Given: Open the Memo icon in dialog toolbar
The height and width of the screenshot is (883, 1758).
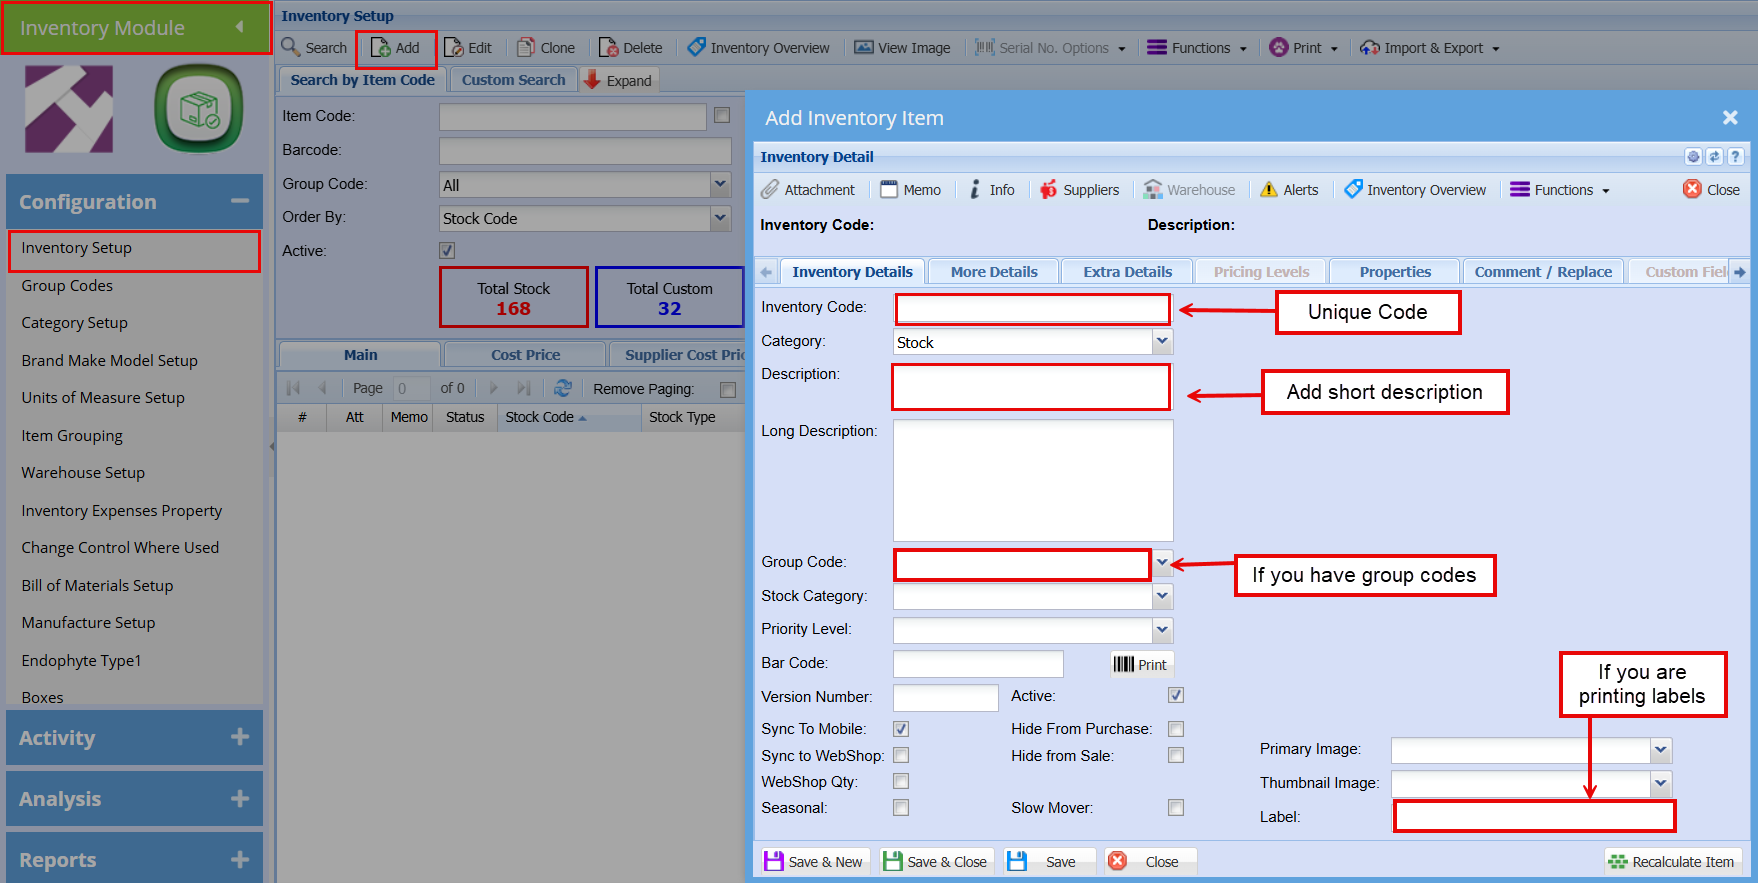Looking at the screenshot, I should [x=889, y=190].
